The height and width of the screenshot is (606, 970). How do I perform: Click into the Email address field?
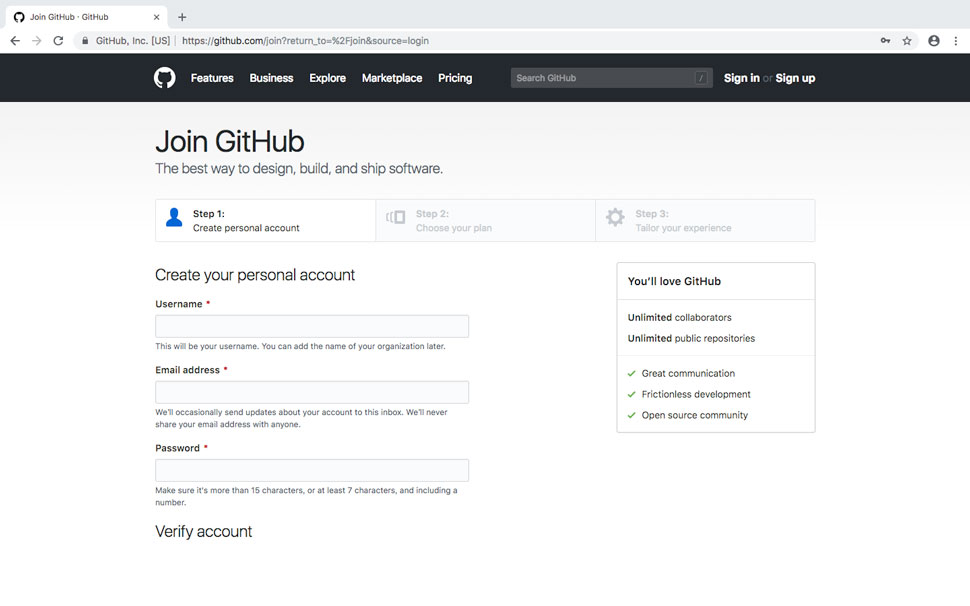coord(312,393)
